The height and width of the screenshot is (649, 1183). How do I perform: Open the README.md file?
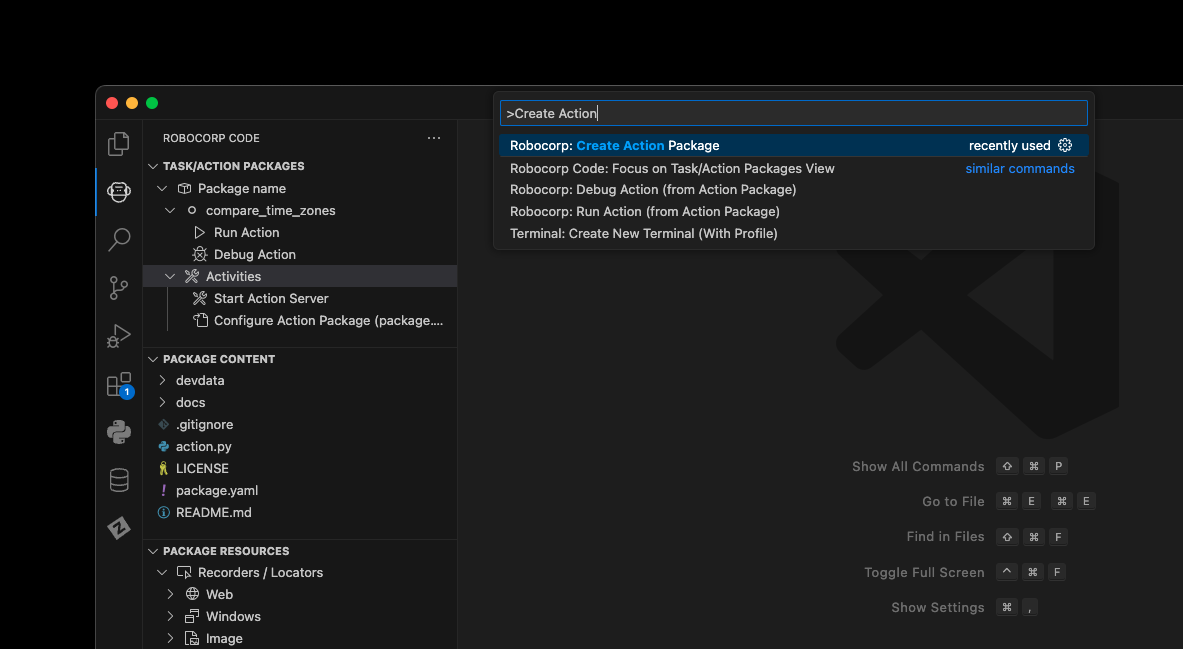[300, 512]
